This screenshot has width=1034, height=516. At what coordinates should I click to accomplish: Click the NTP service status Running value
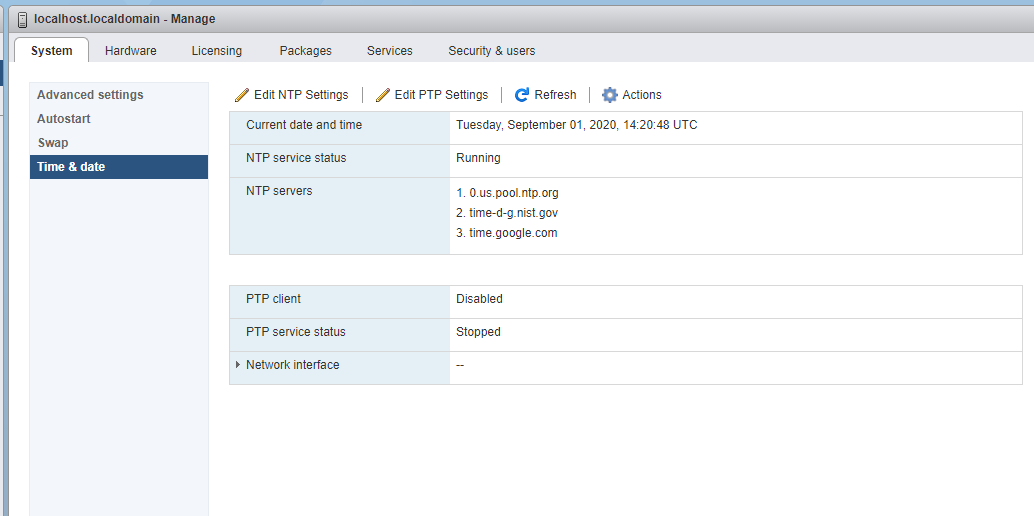tap(478, 158)
